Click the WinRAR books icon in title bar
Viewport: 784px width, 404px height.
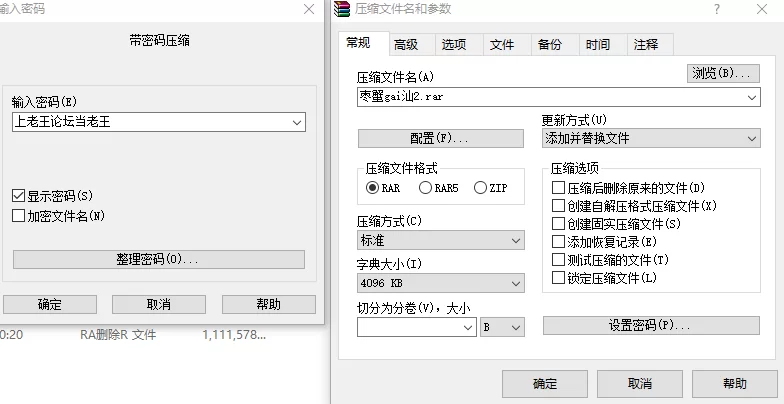coord(342,9)
